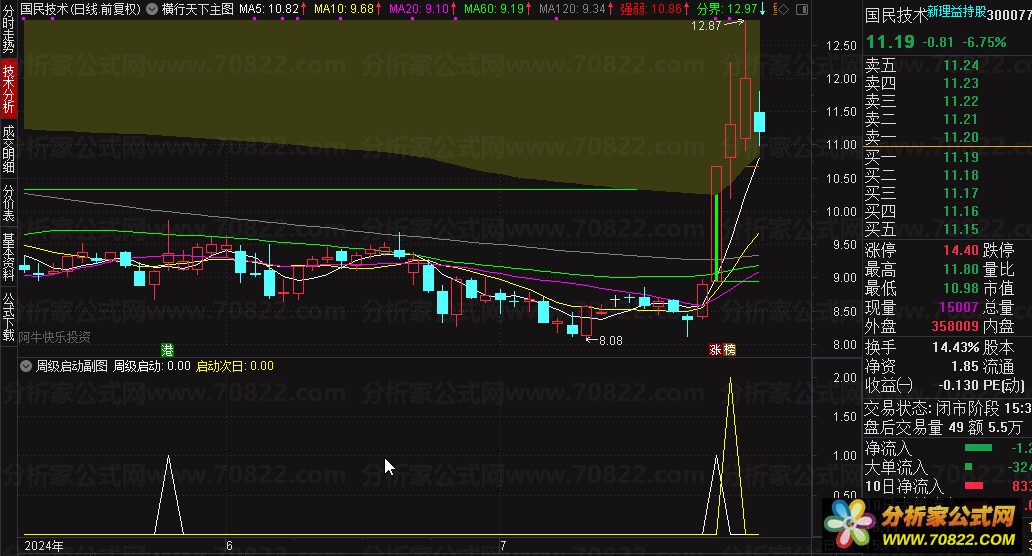Screen dimensions: 1032x556
Task: Click the 国民技术 stock name in quote panel
Action: 896,15
